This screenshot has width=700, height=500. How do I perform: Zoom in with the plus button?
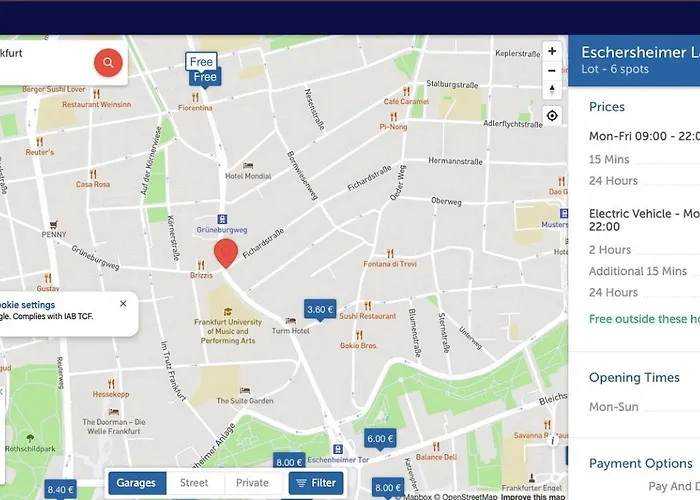552,51
